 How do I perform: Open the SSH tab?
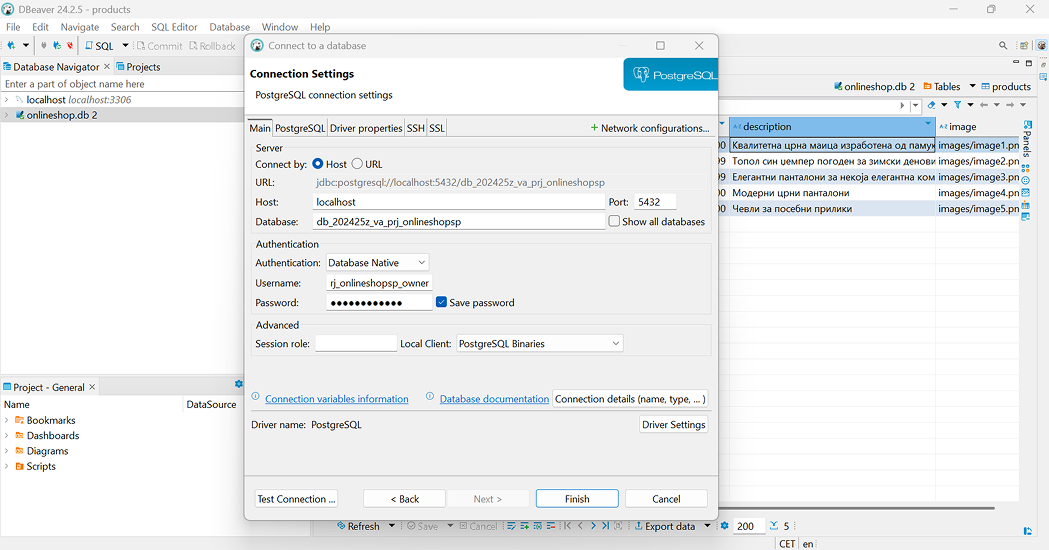[x=415, y=128]
